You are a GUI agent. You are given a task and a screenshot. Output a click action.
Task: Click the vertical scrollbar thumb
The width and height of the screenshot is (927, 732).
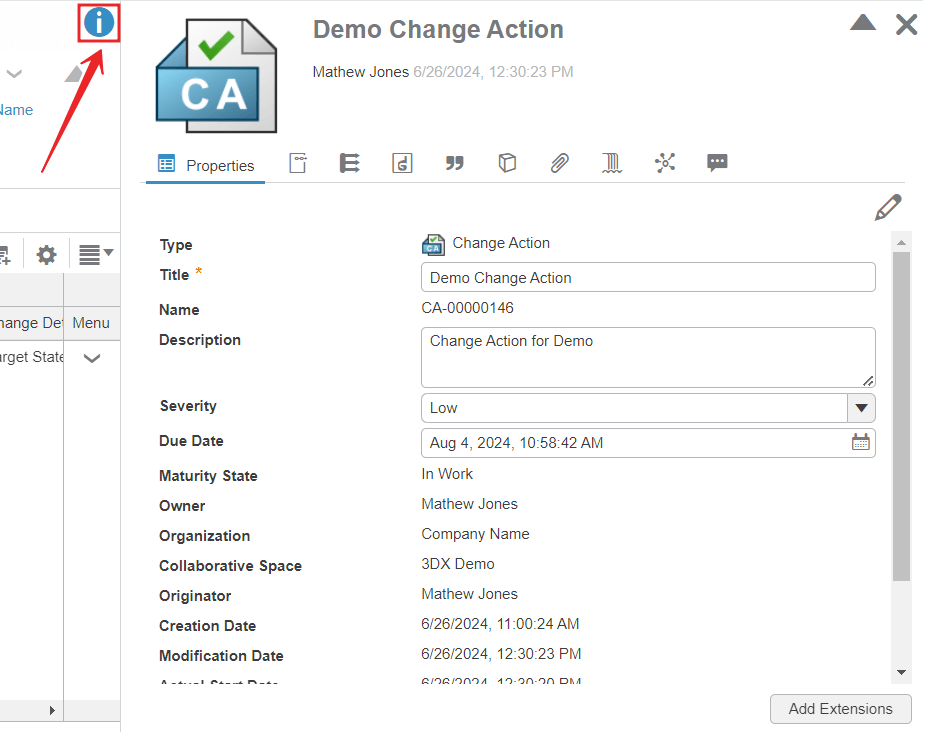coord(901,416)
